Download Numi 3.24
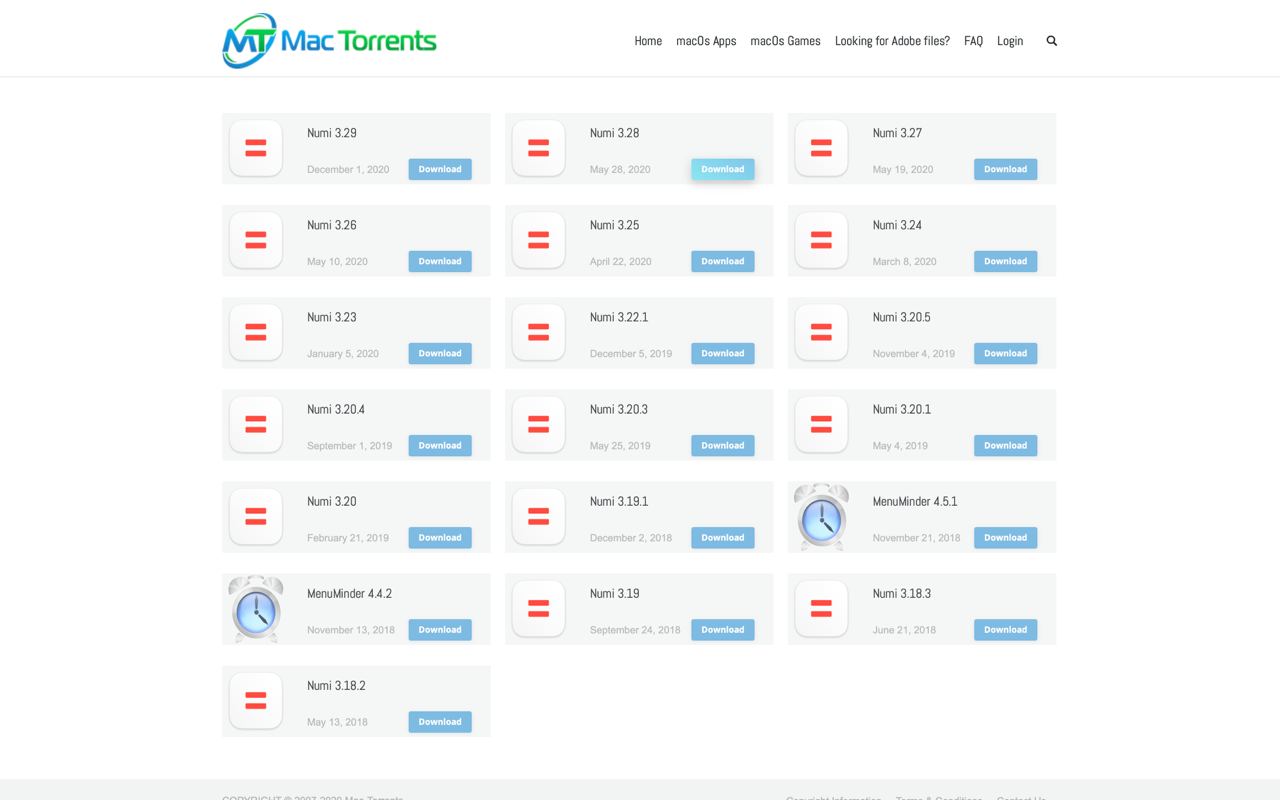 coord(1006,261)
